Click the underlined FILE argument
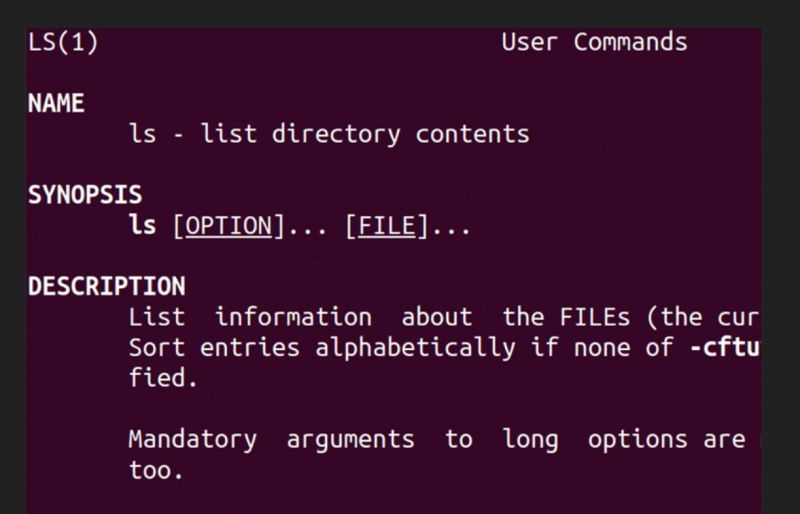Viewport: 800px width, 514px height. click(x=386, y=226)
